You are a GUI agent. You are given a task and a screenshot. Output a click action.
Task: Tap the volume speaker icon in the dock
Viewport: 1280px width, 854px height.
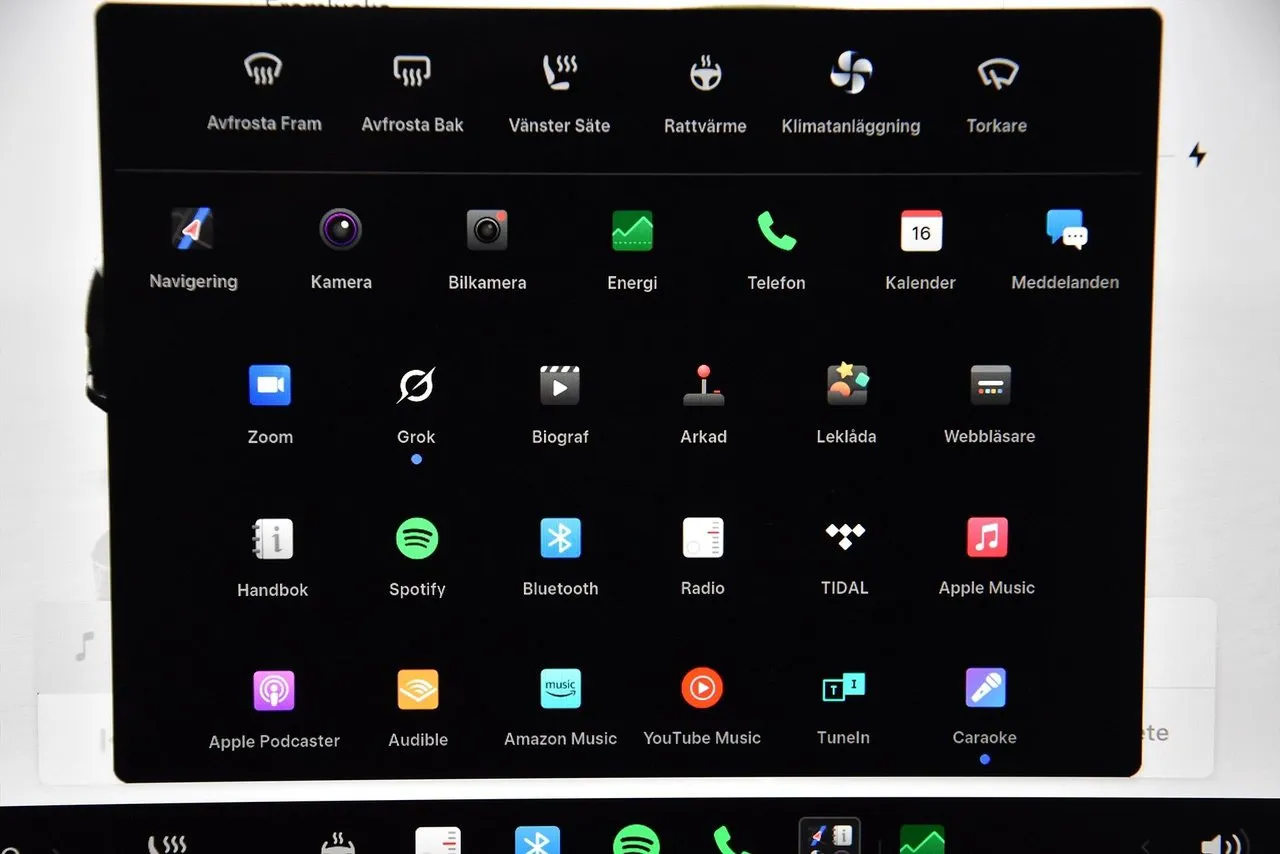point(1220,843)
